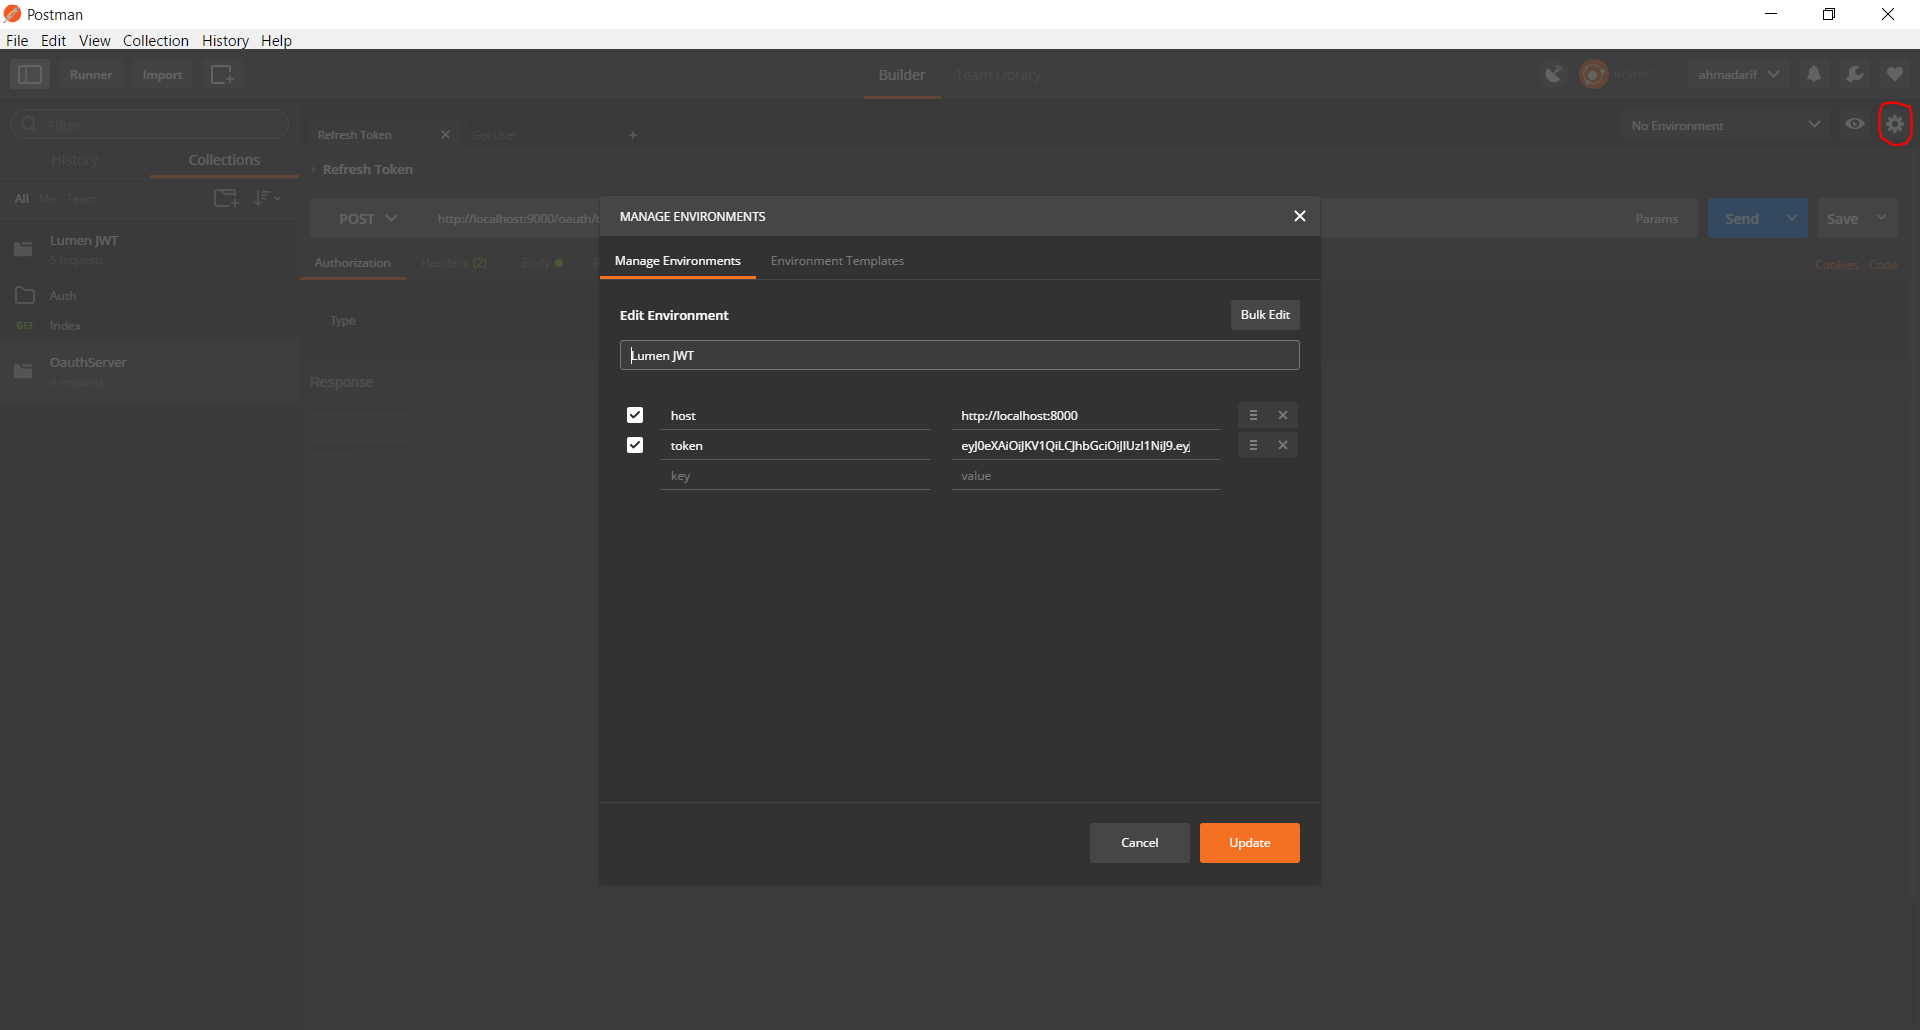The width and height of the screenshot is (1920, 1030).
Task: Click the Runner button
Action: coord(91,75)
